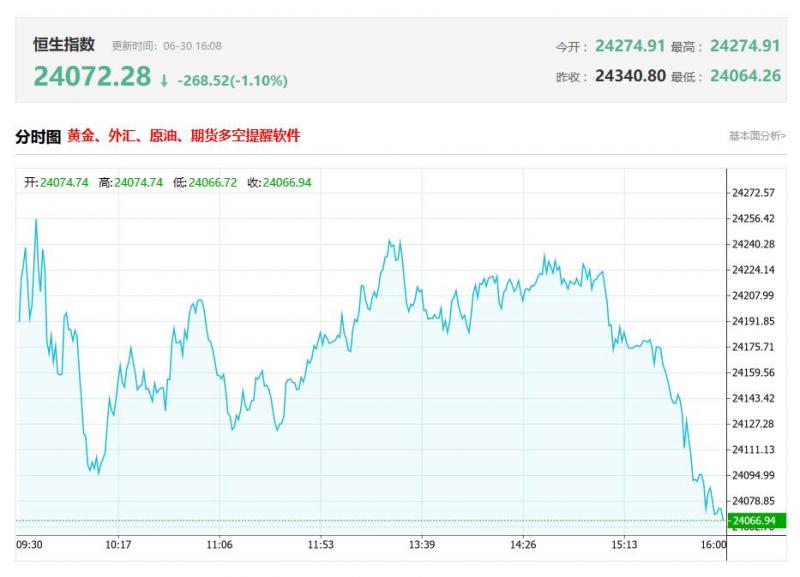Select the 11:53 time axis label
This screenshot has height=577, width=800.
320,545
